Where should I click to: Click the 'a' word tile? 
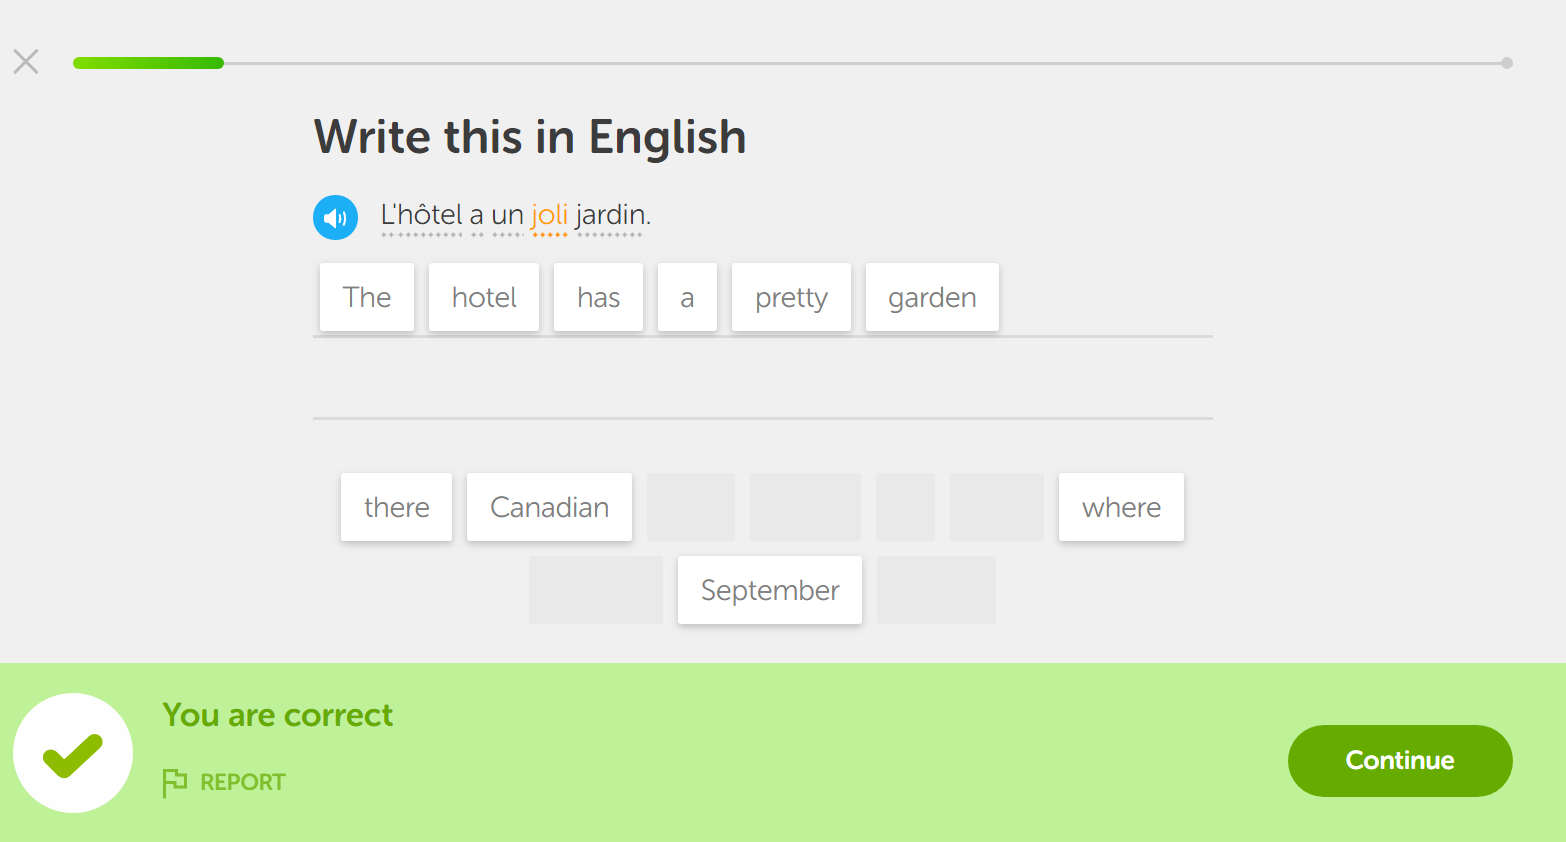point(687,297)
